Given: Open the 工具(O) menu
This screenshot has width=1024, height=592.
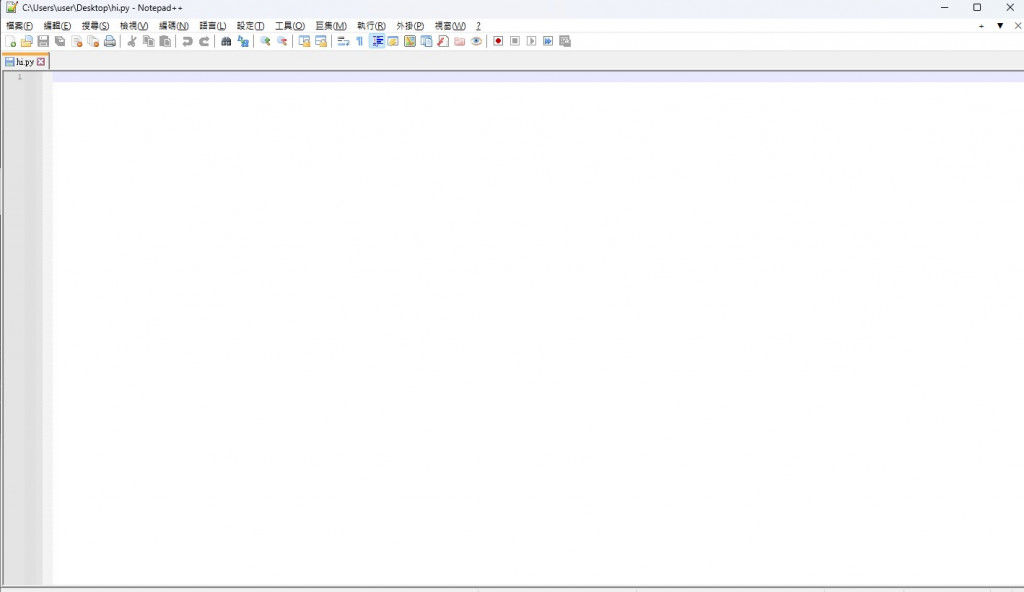Looking at the screenshot, I should tap(290, 26).
